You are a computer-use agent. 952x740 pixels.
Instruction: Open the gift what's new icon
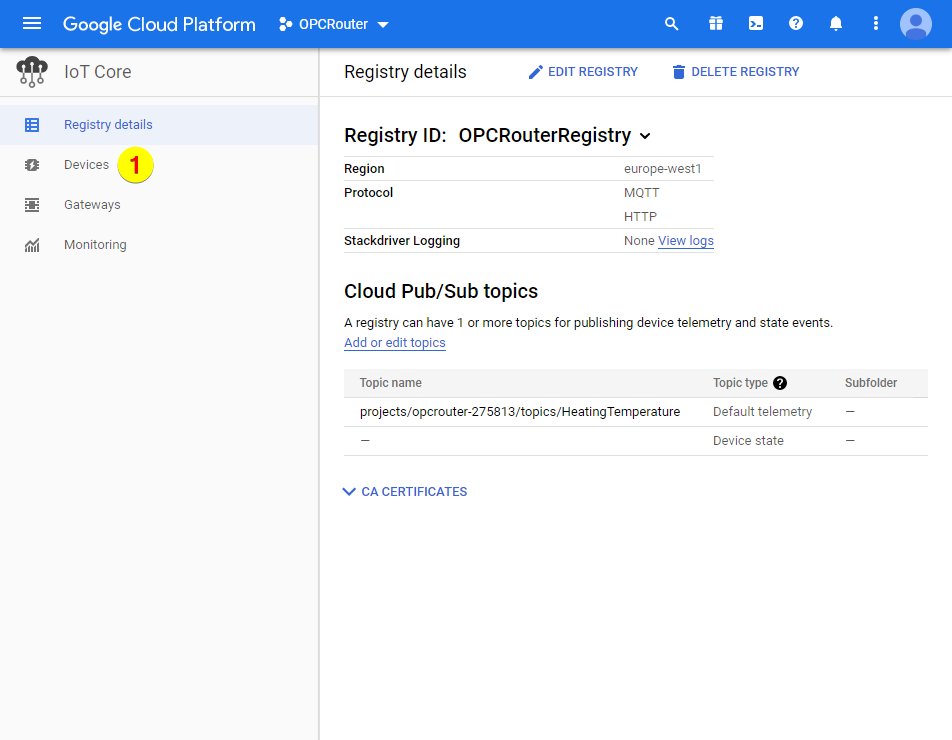click(715, 24)
